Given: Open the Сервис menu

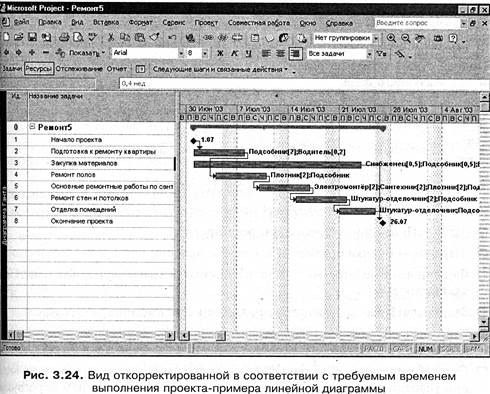Looking at the screenshot, I should pos(174,22).
